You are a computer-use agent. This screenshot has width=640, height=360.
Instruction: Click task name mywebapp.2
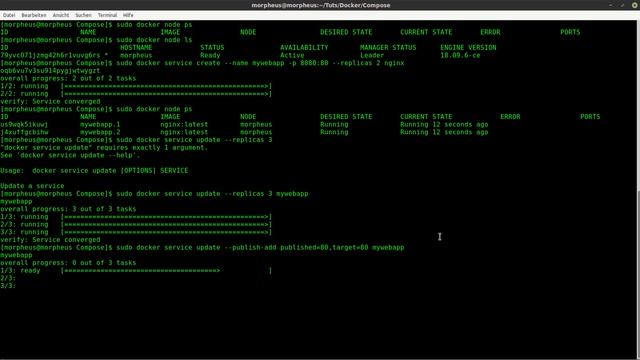[100, 132]
